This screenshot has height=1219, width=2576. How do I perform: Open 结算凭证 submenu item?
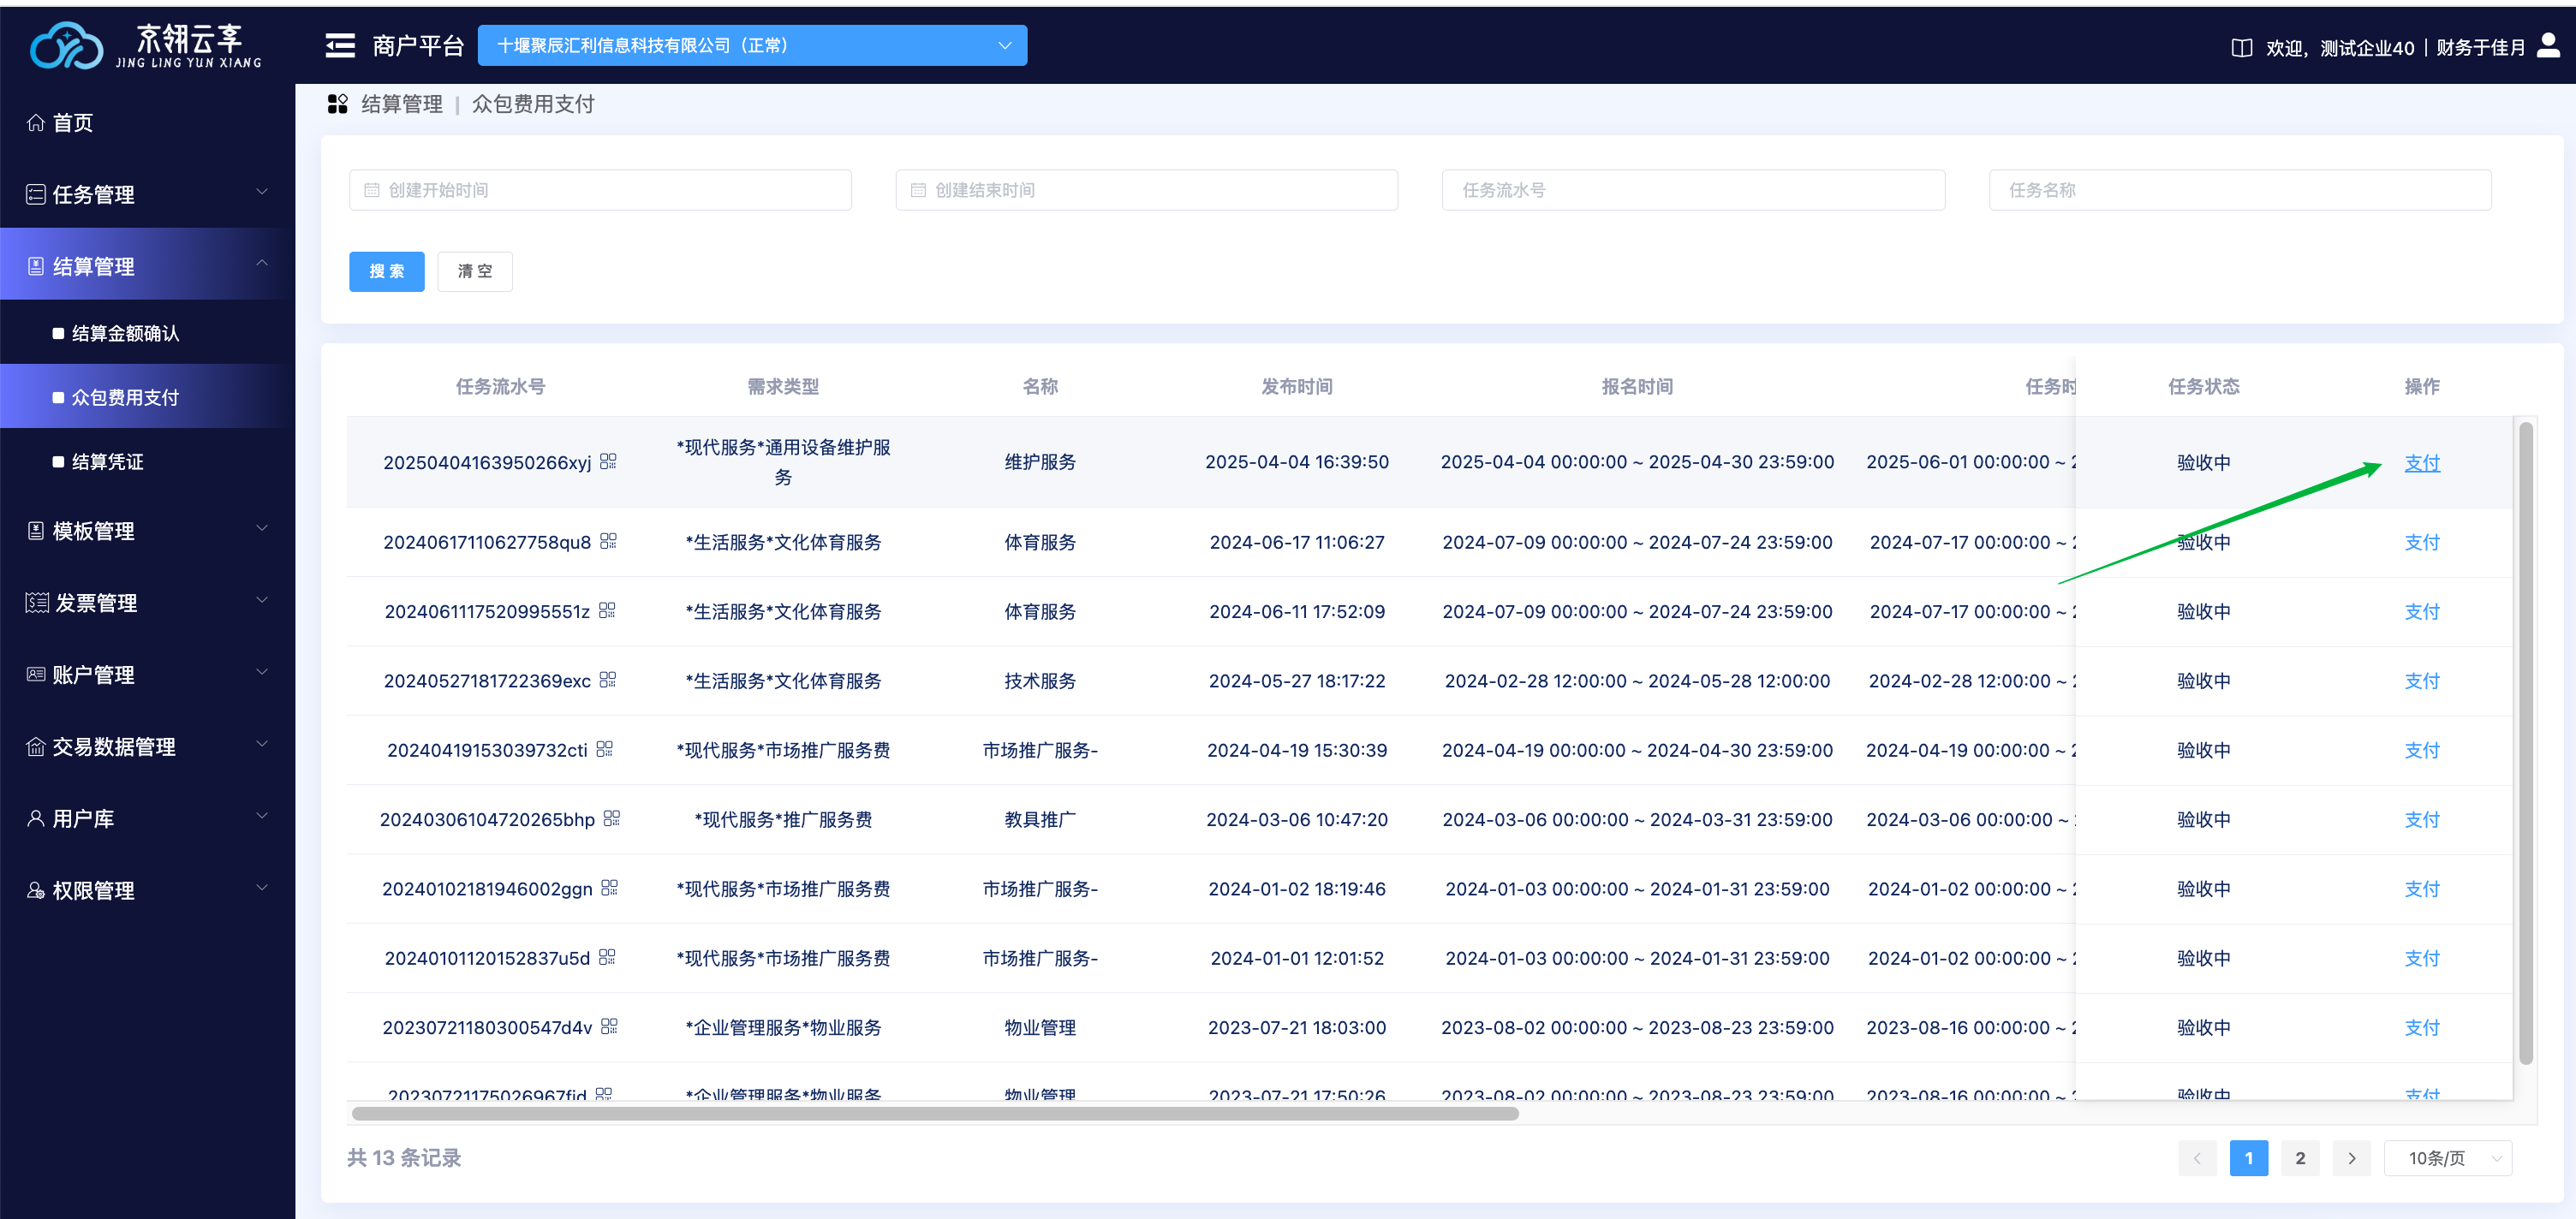coord(107,461)
